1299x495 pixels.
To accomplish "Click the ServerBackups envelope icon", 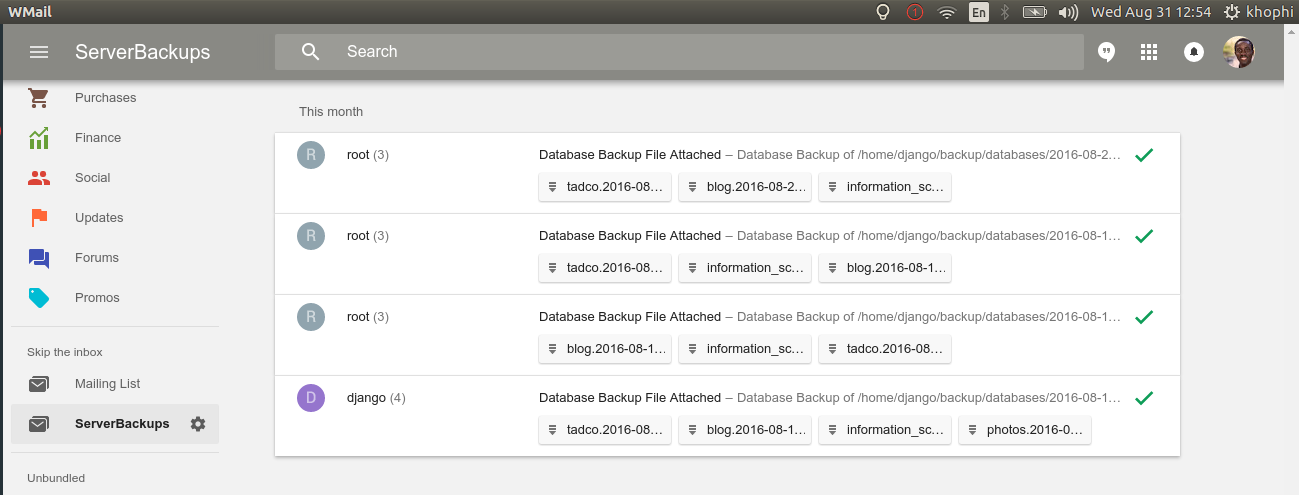I will [39, 424].
